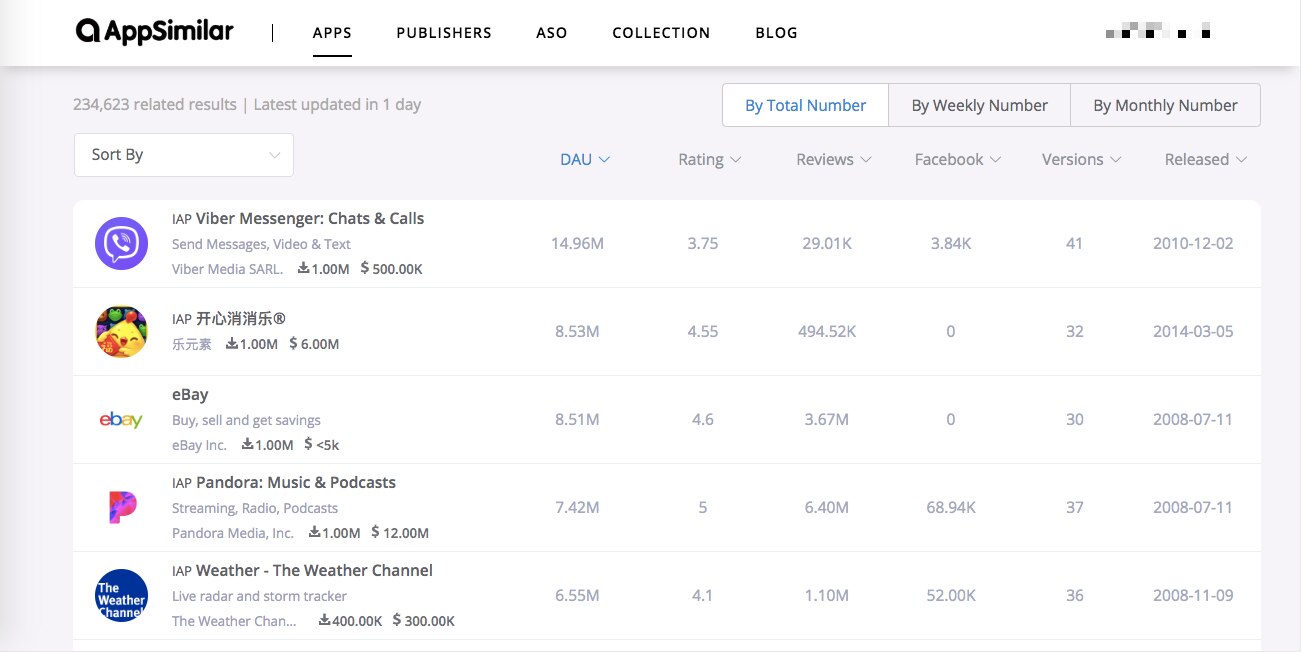The width and height of the screenshot is (1301, 652).
Task: Expand the Sort By dropdown
Action: tap(184, 155)
